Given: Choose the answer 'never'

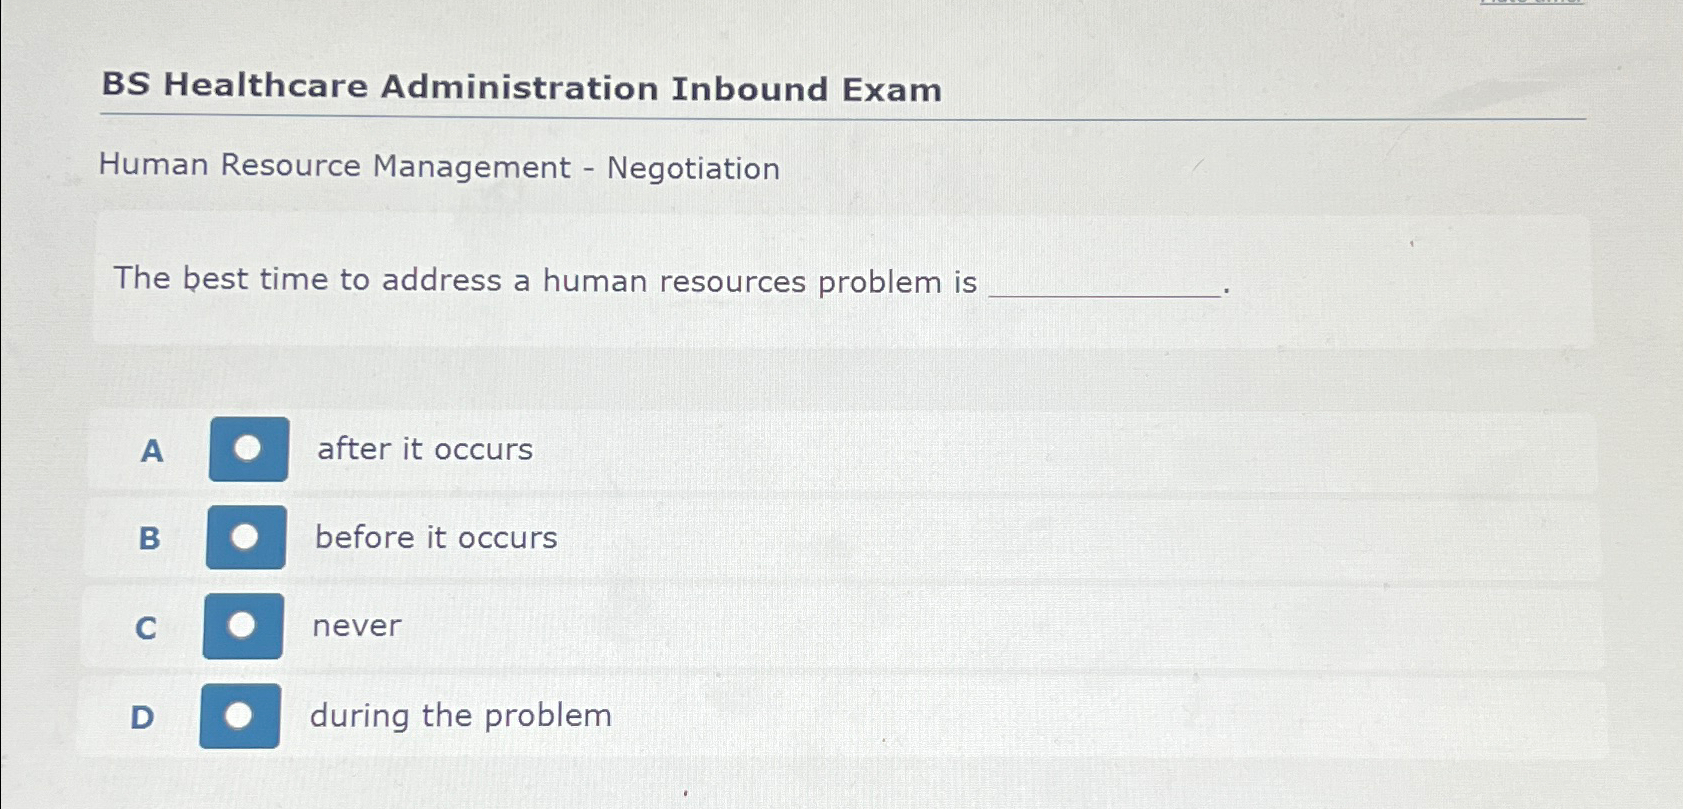Looking at the screenshot, I should pyautogui.click(x=355, y=626).
